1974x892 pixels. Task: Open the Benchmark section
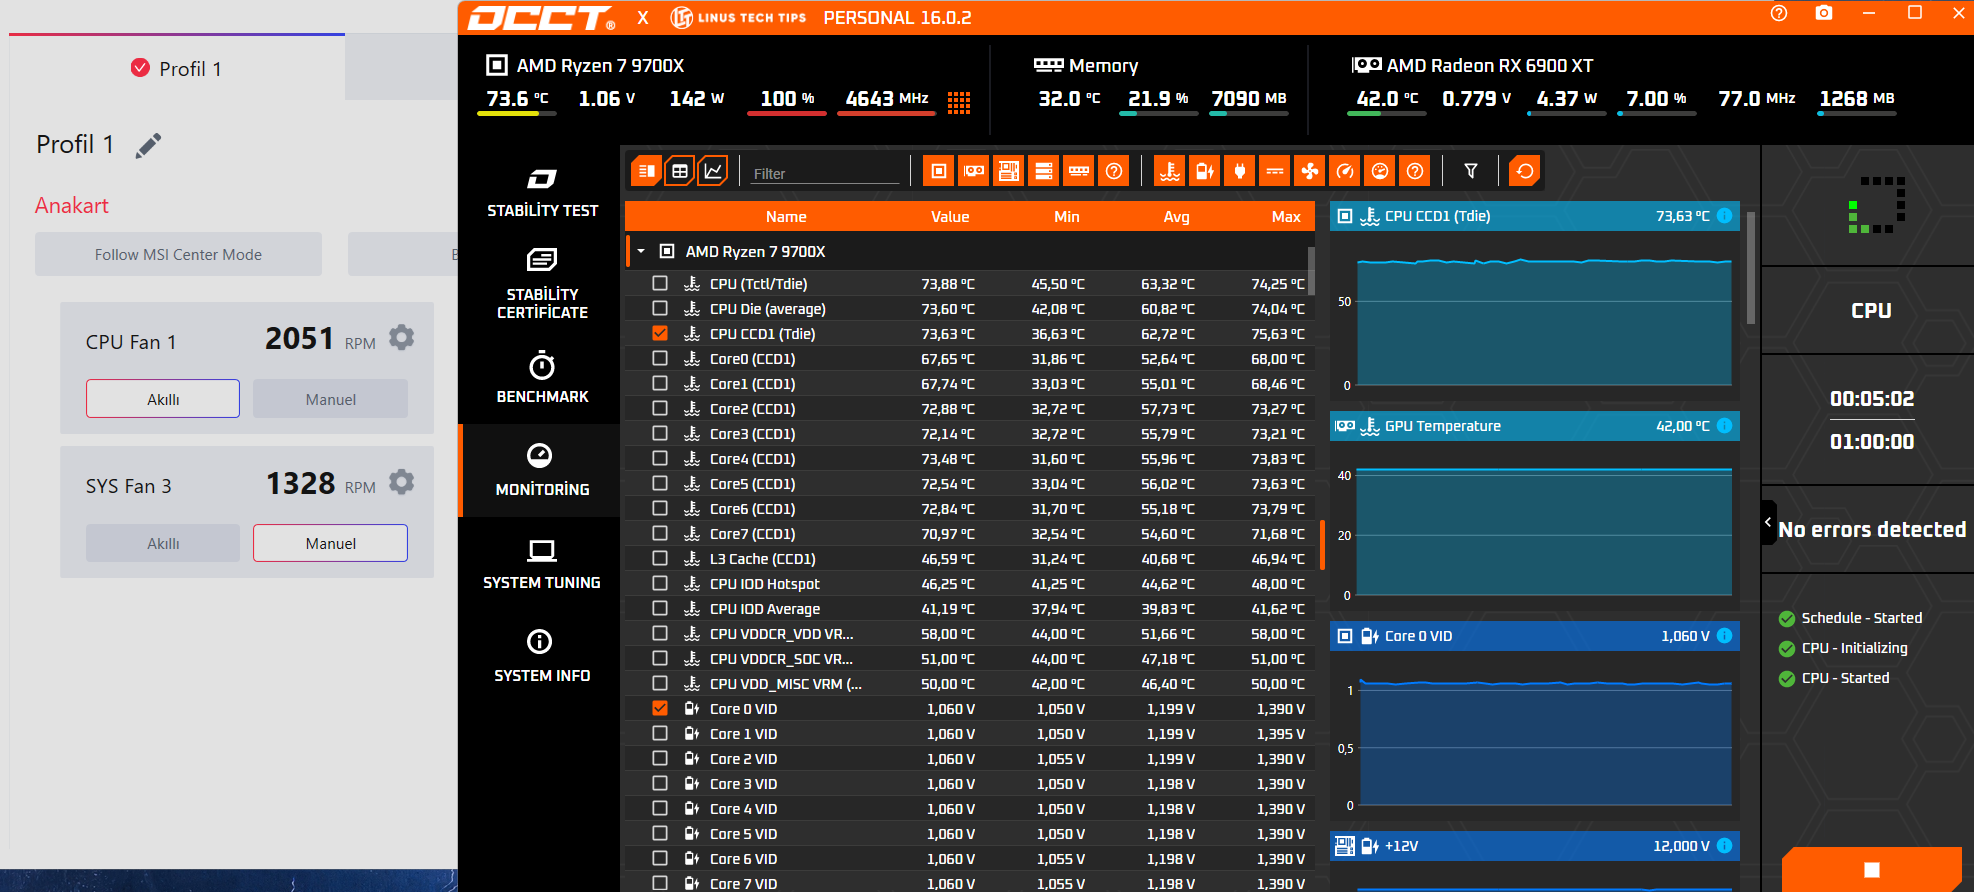(542, 377)
